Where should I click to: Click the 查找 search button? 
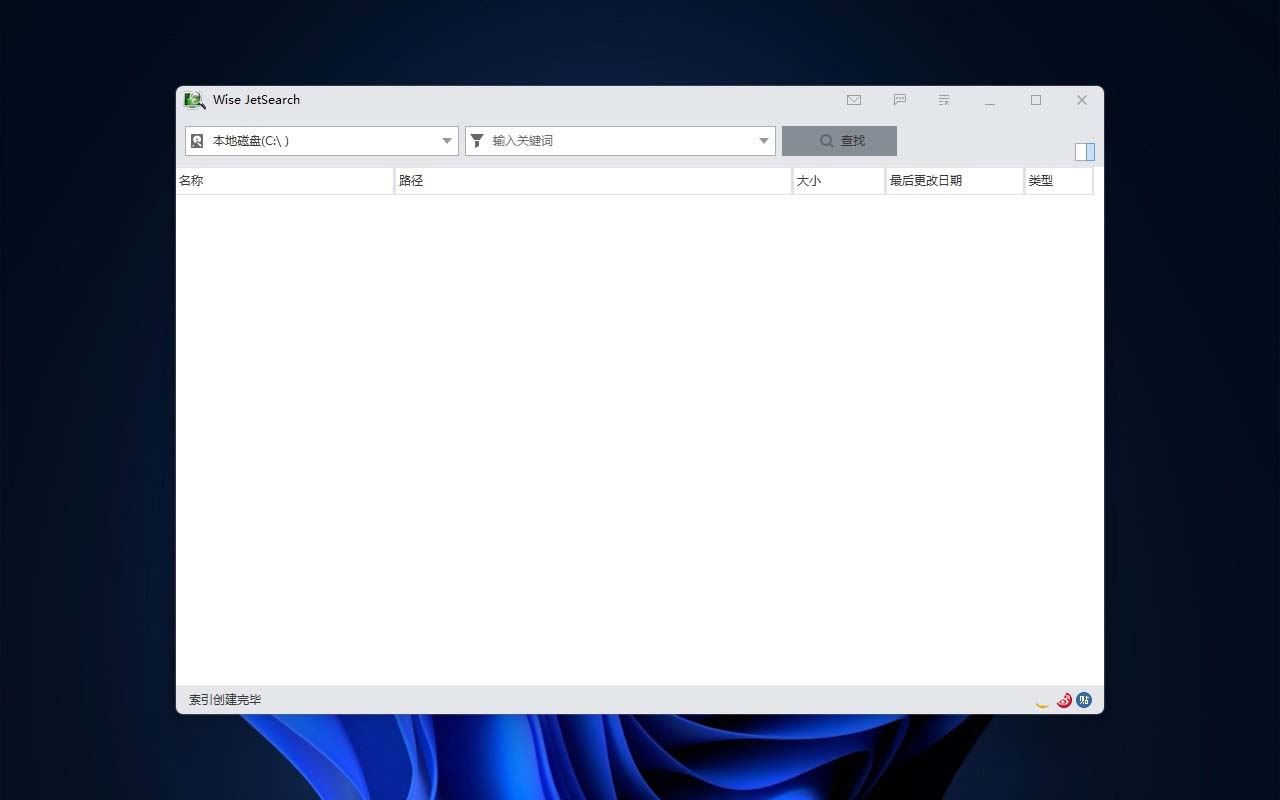[x=839, y=141]
